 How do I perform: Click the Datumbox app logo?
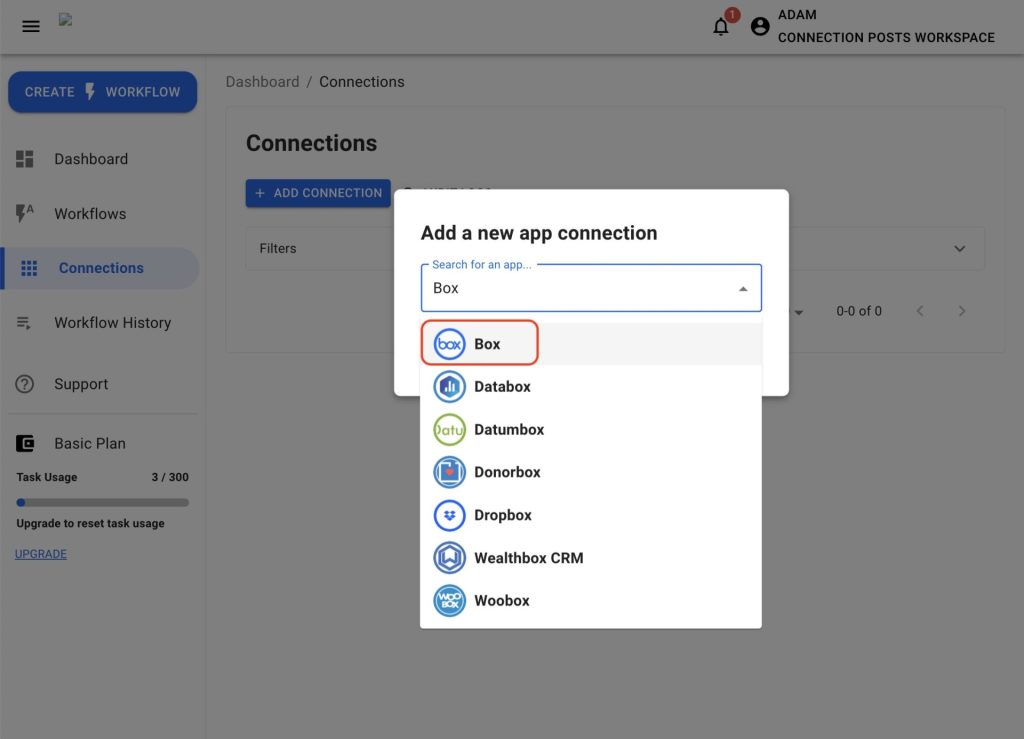click(x=449, y=430)
